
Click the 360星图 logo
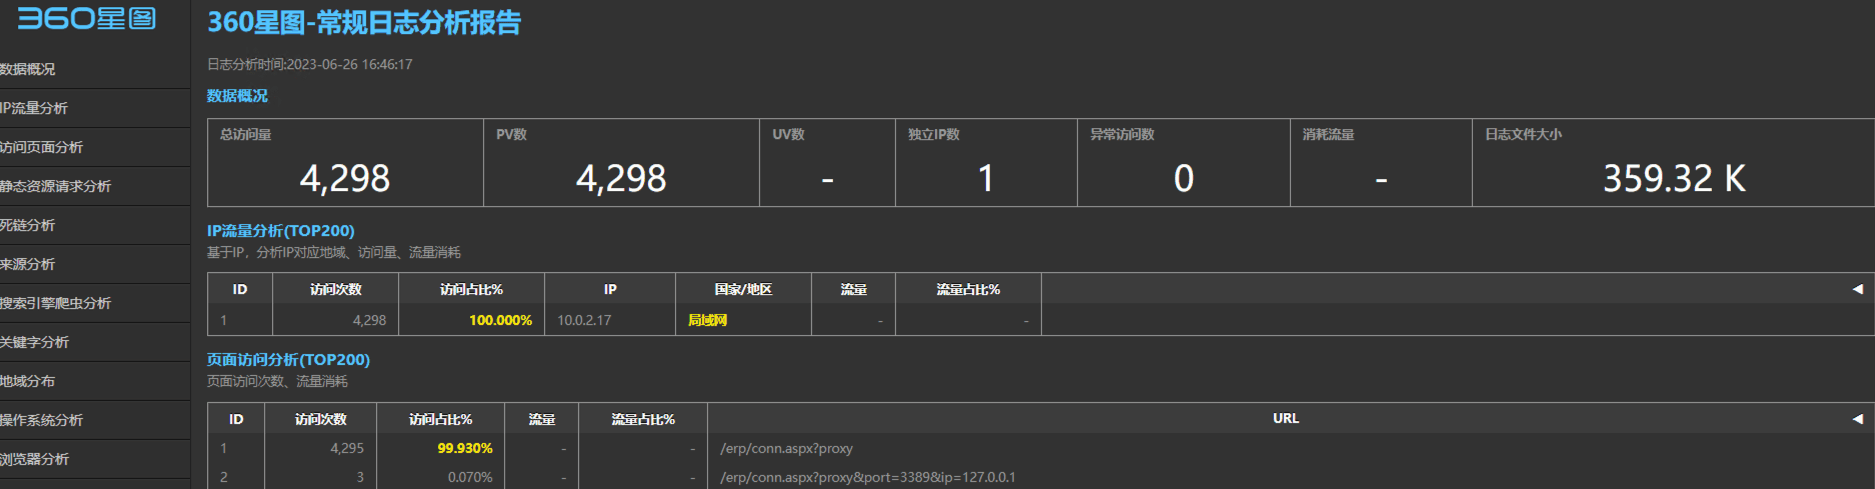[x=87, y=18]
